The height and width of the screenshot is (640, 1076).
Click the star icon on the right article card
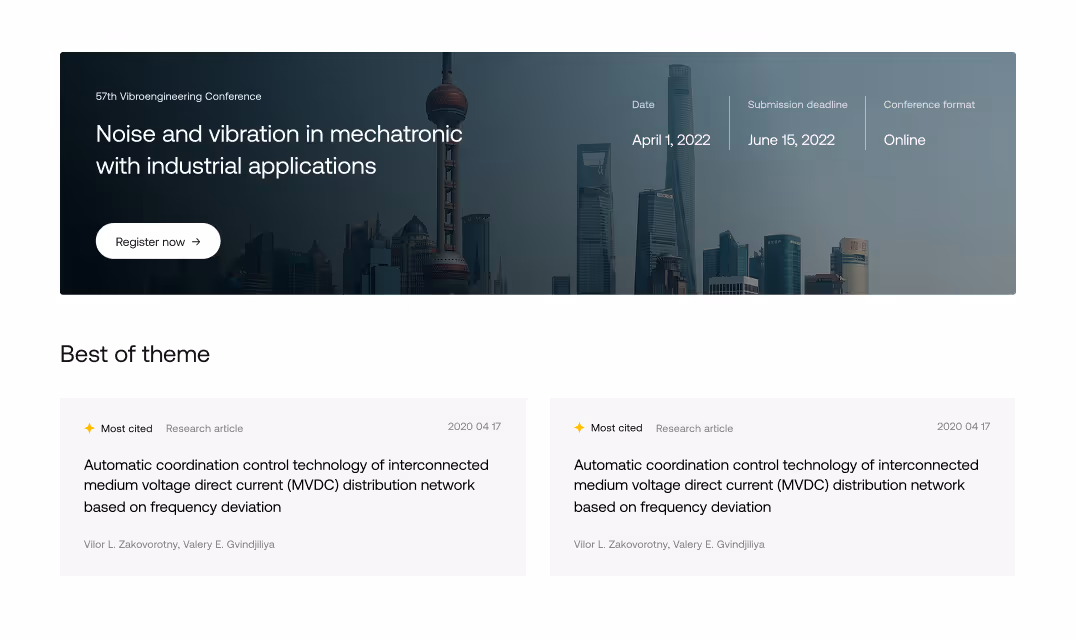[579, 428]
